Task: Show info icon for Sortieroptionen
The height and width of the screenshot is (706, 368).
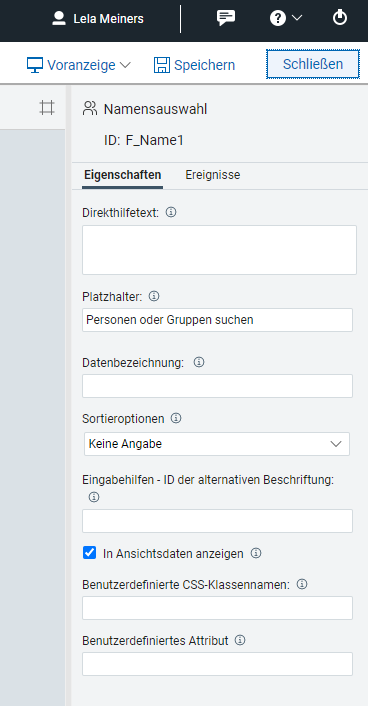Action: 176,418
